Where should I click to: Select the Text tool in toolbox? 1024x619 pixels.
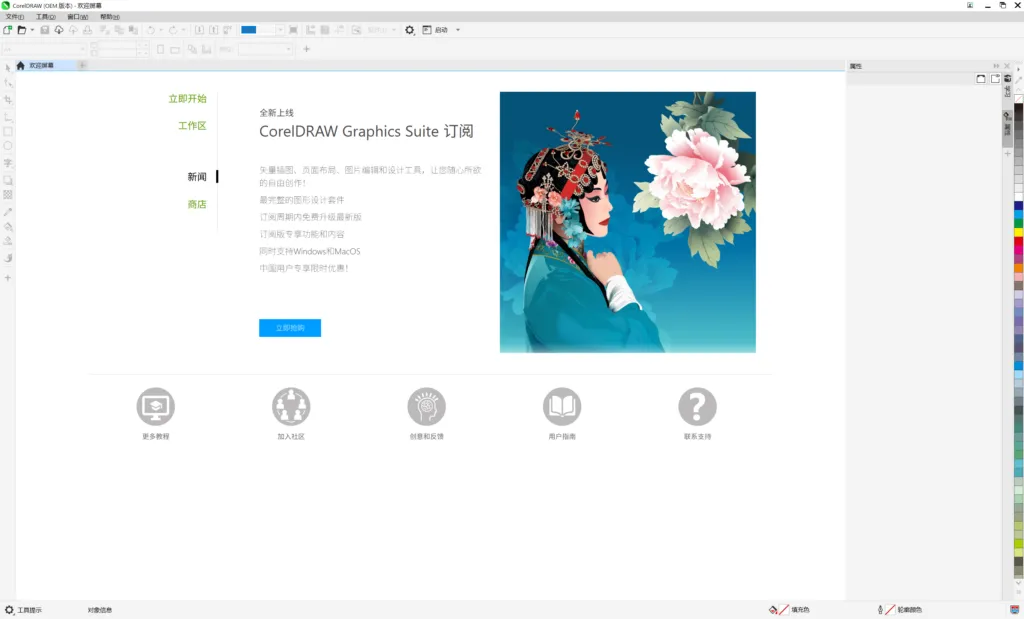tap(8, 163)
